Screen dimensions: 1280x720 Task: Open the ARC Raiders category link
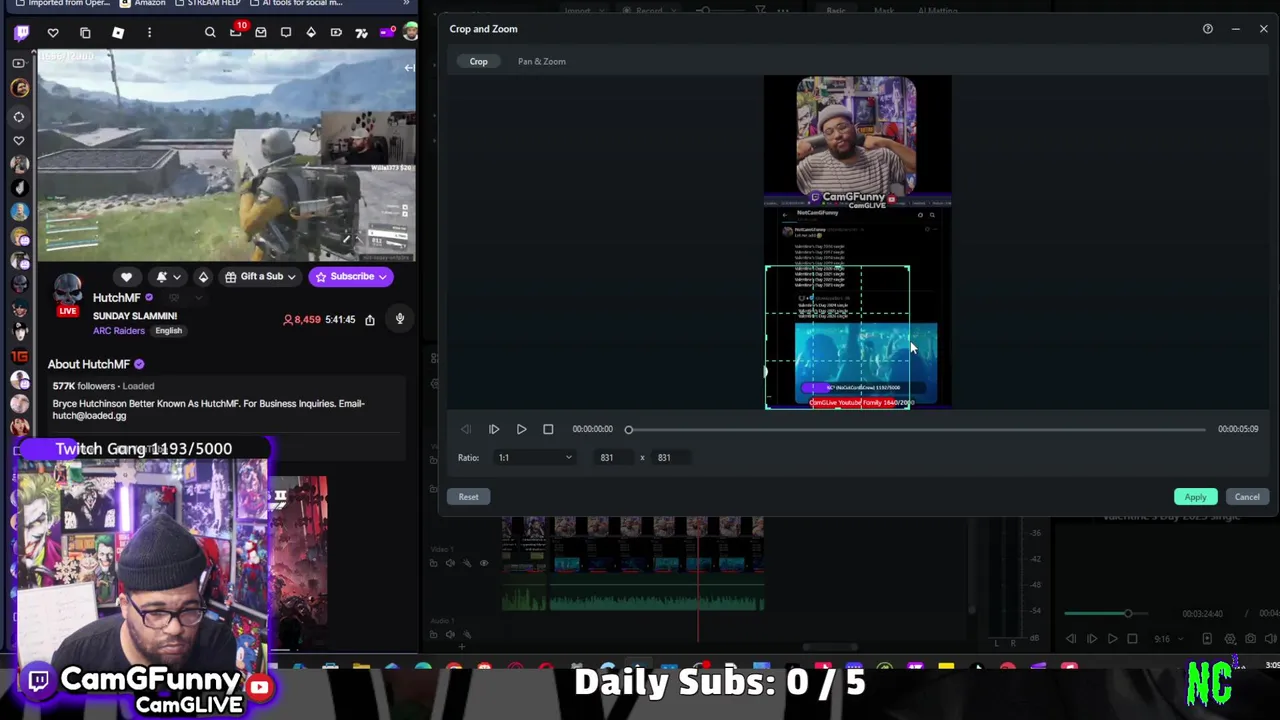point(119,331)
